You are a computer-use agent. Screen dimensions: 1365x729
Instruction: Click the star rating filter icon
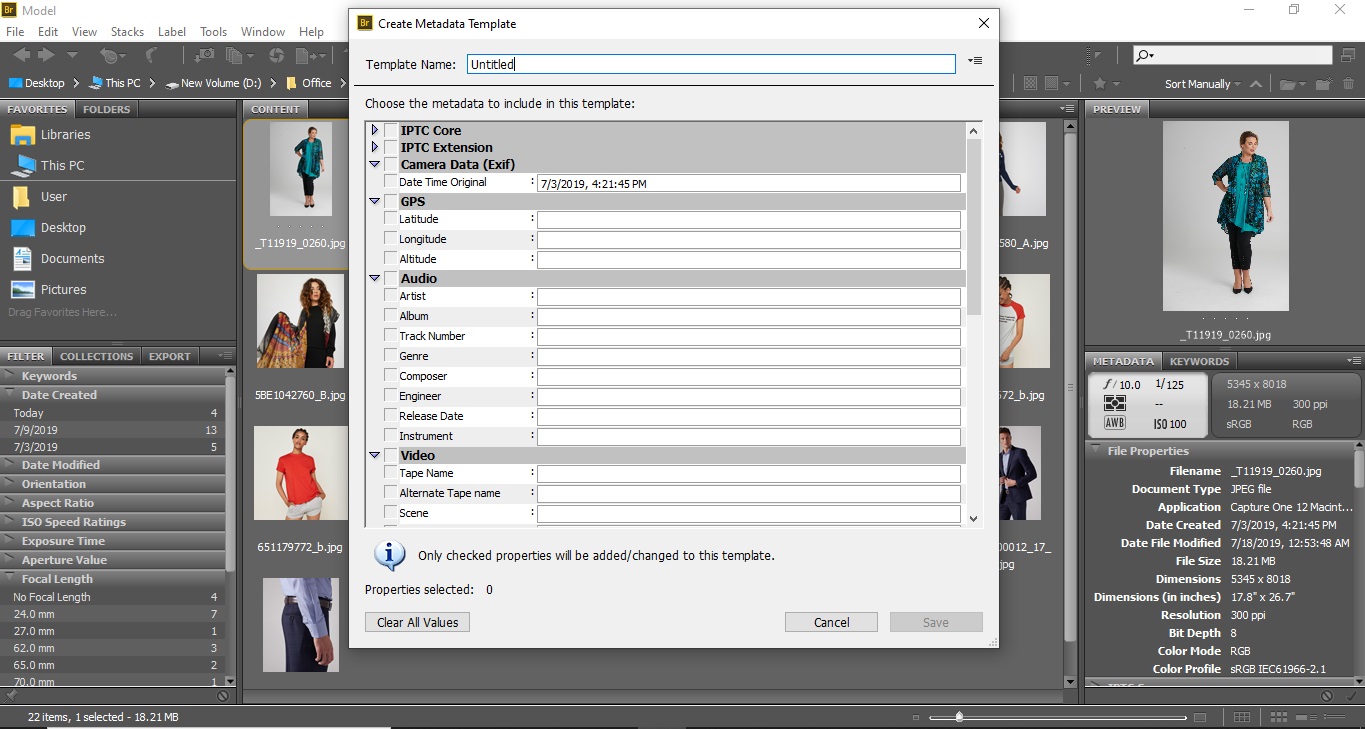1101,82
